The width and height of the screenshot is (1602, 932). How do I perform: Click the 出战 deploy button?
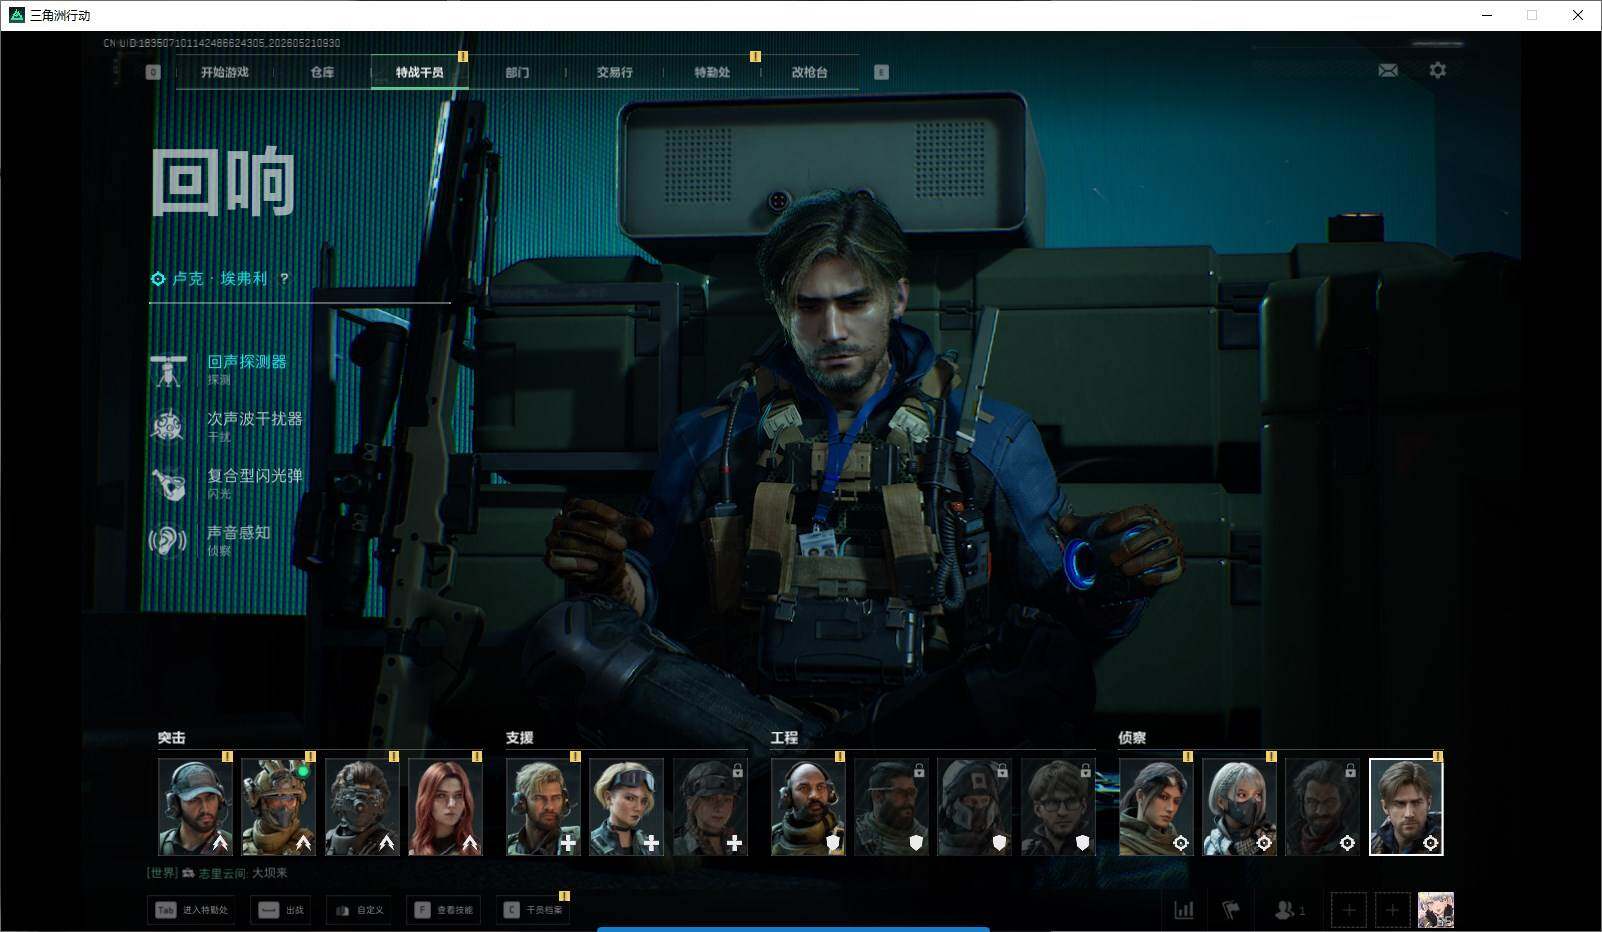click(280, 910)
